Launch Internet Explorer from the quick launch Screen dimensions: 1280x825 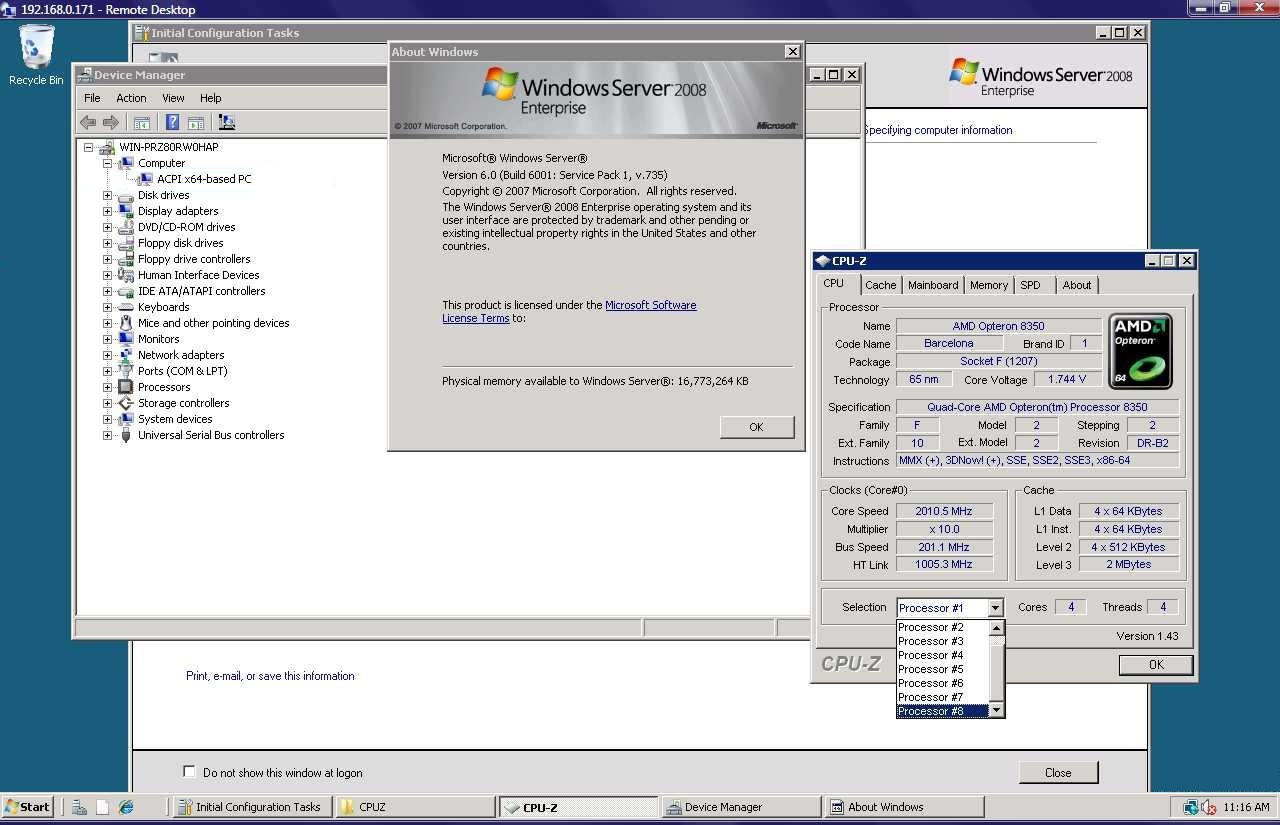pyautogui.click(x=126, y=807)
